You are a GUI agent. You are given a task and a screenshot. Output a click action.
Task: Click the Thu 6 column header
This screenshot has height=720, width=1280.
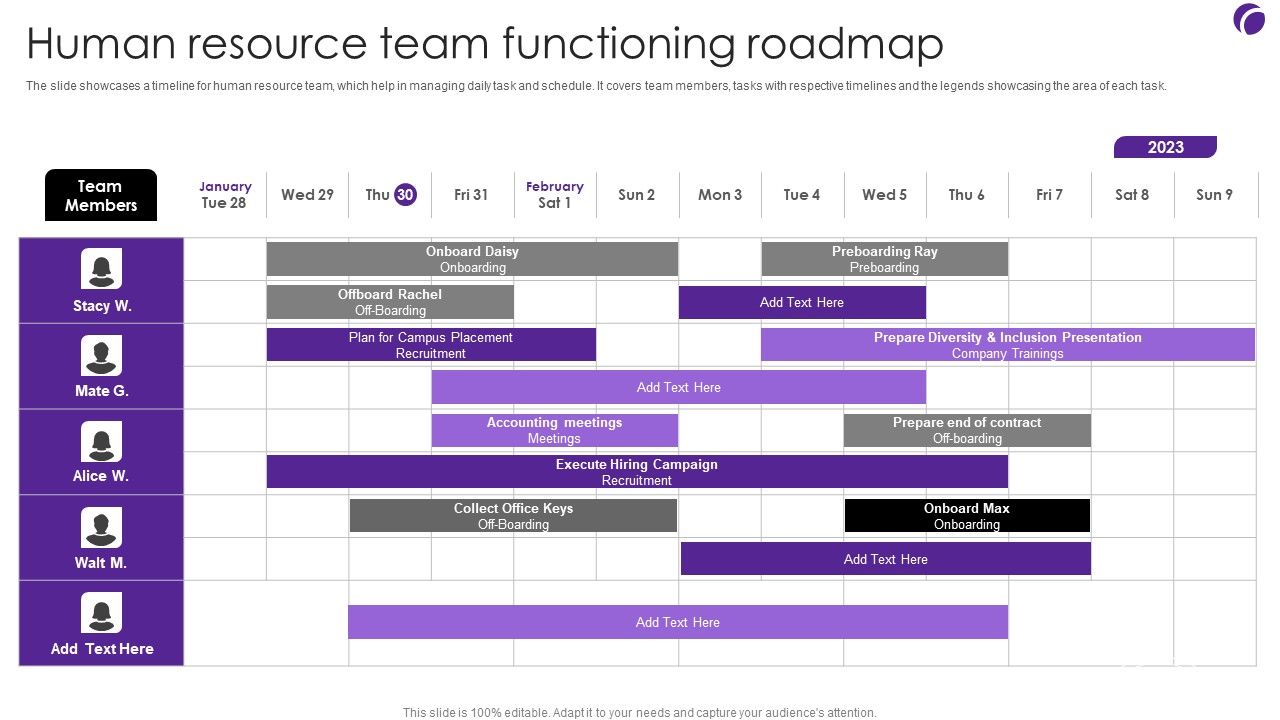(967, 195)
